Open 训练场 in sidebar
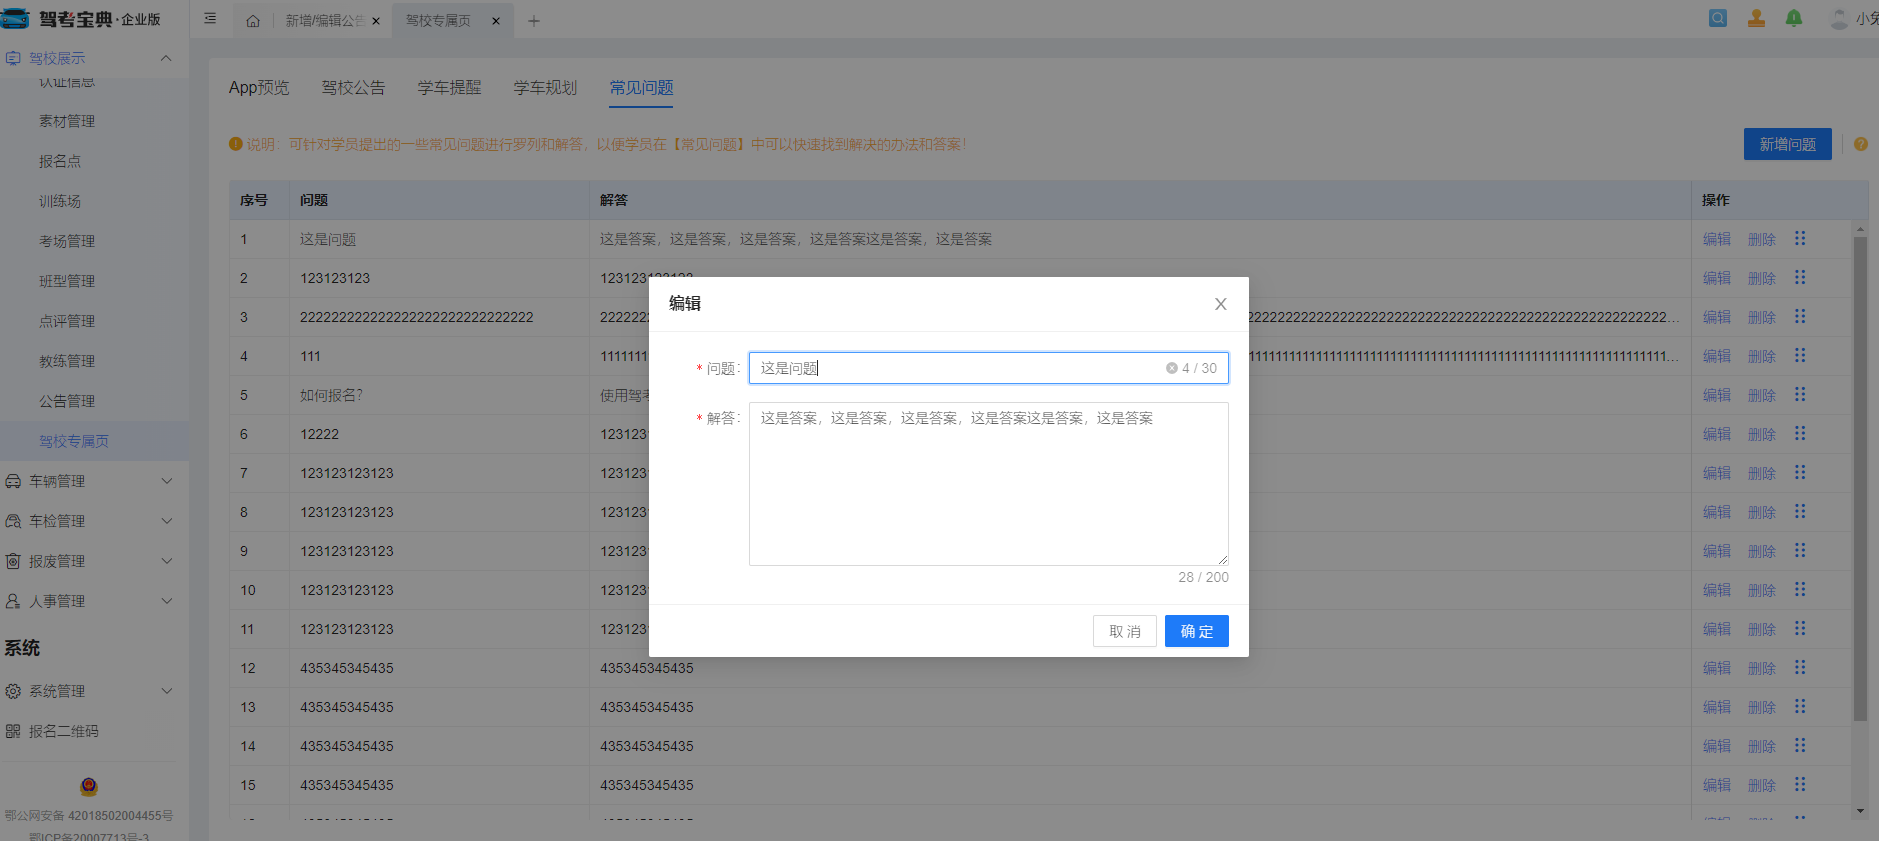Viewport: 1879px width, 841px height. 60,201
